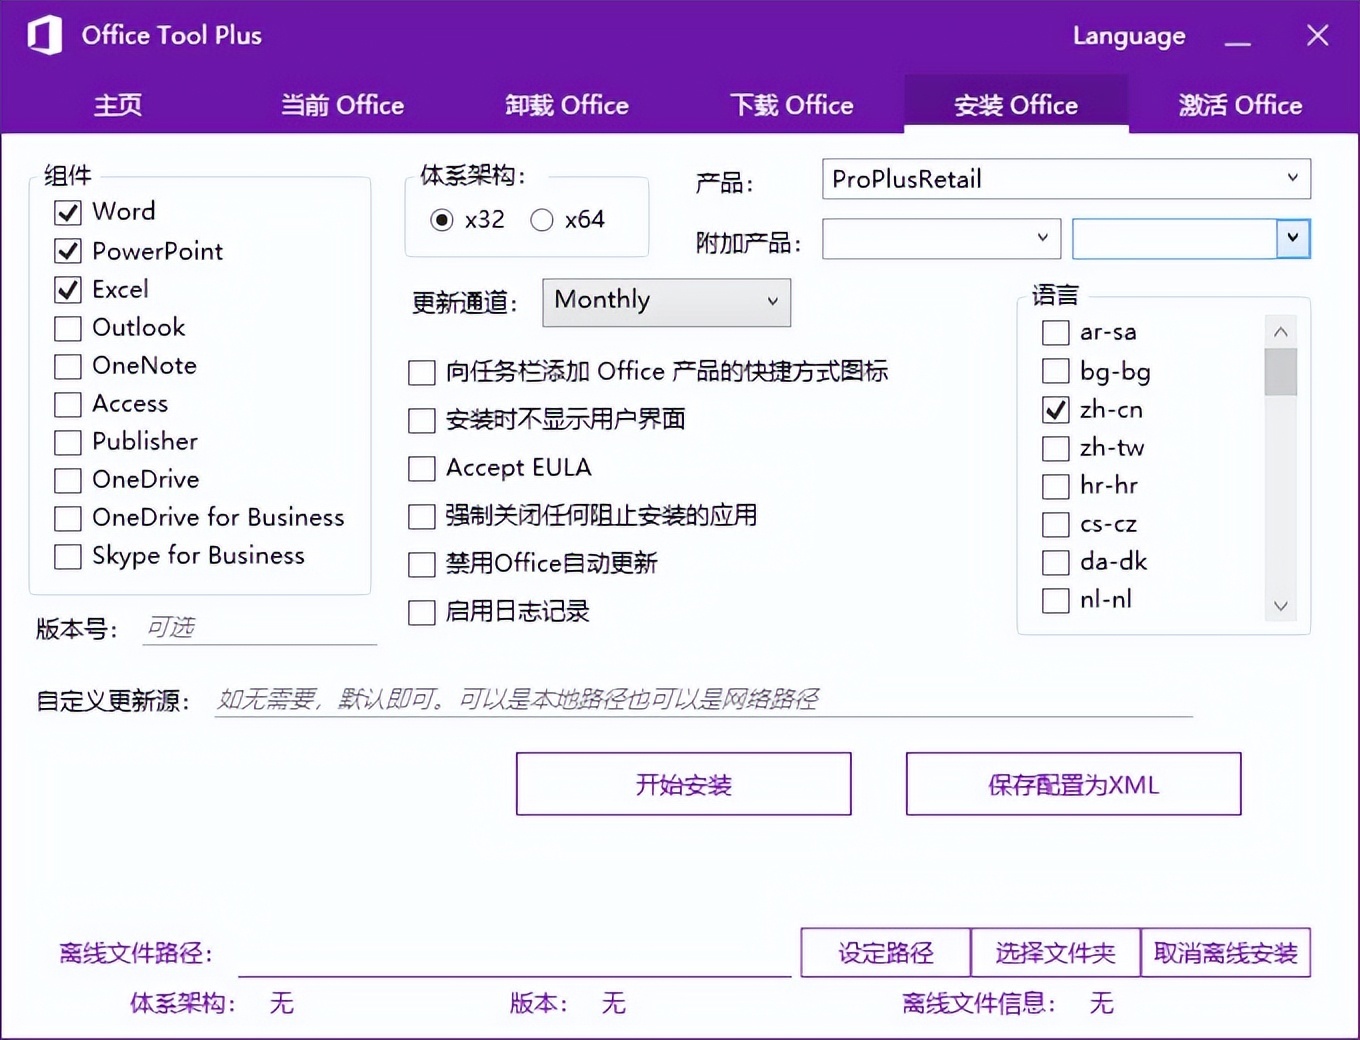Click the 保存配置为XML button
This screenshot has height=1040, width=1360.
tap(1072, 784)
